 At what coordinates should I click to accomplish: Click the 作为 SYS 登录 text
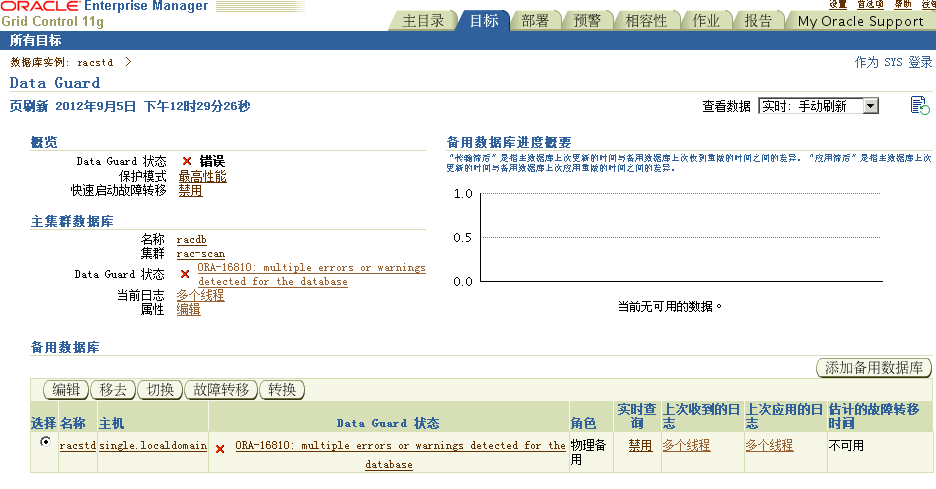[893, 62]
